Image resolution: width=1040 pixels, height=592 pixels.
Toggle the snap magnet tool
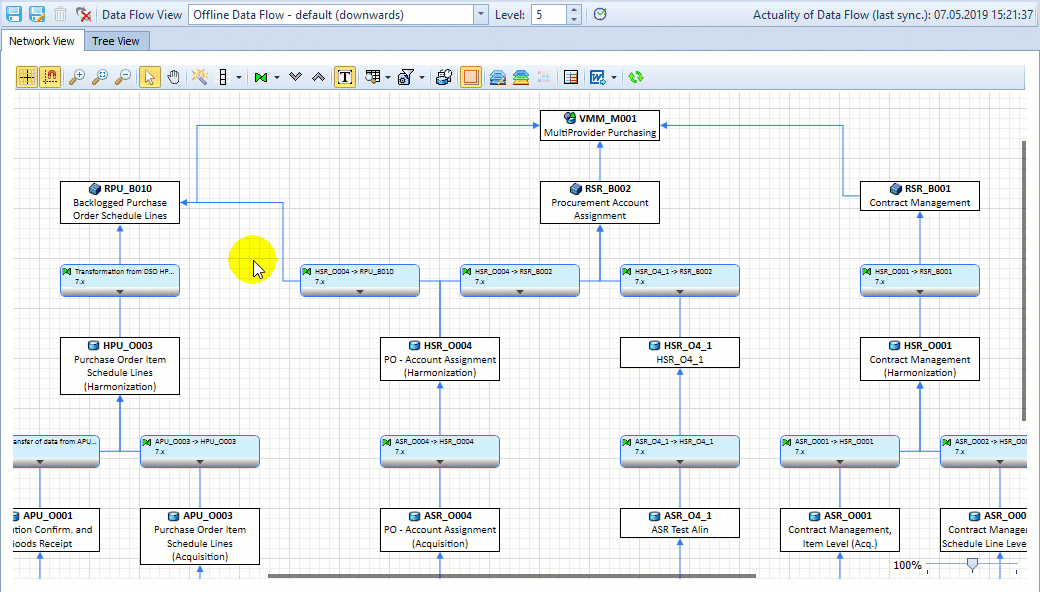(x=48, y=76)
